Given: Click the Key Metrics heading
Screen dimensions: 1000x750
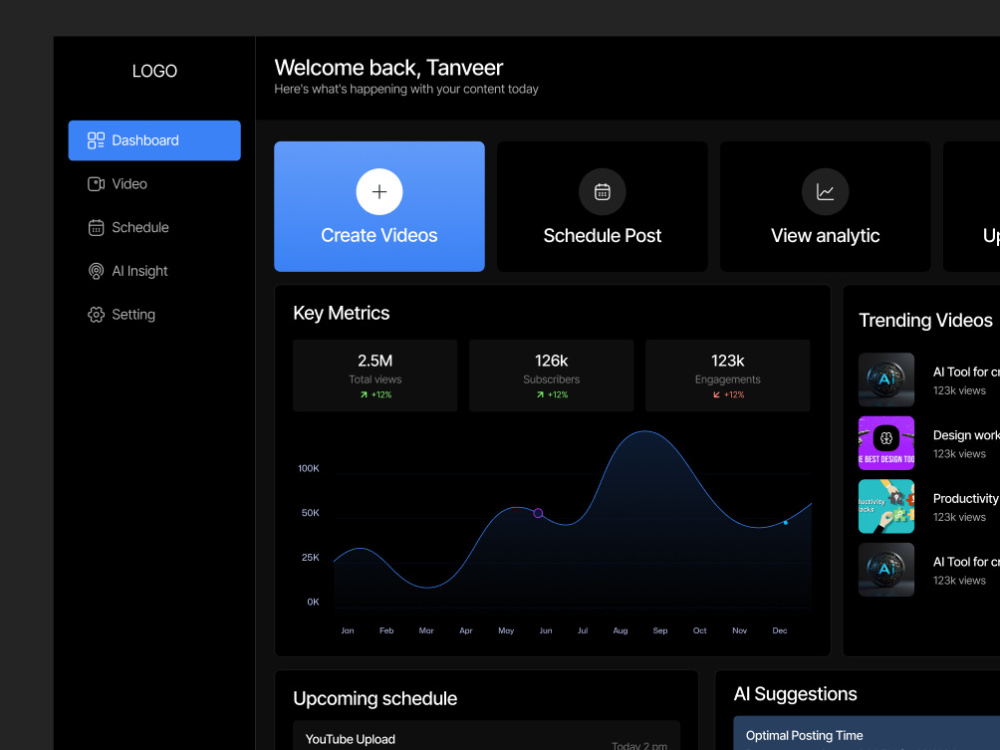Looking at the screenshot, I should click(x=341, y=313).
